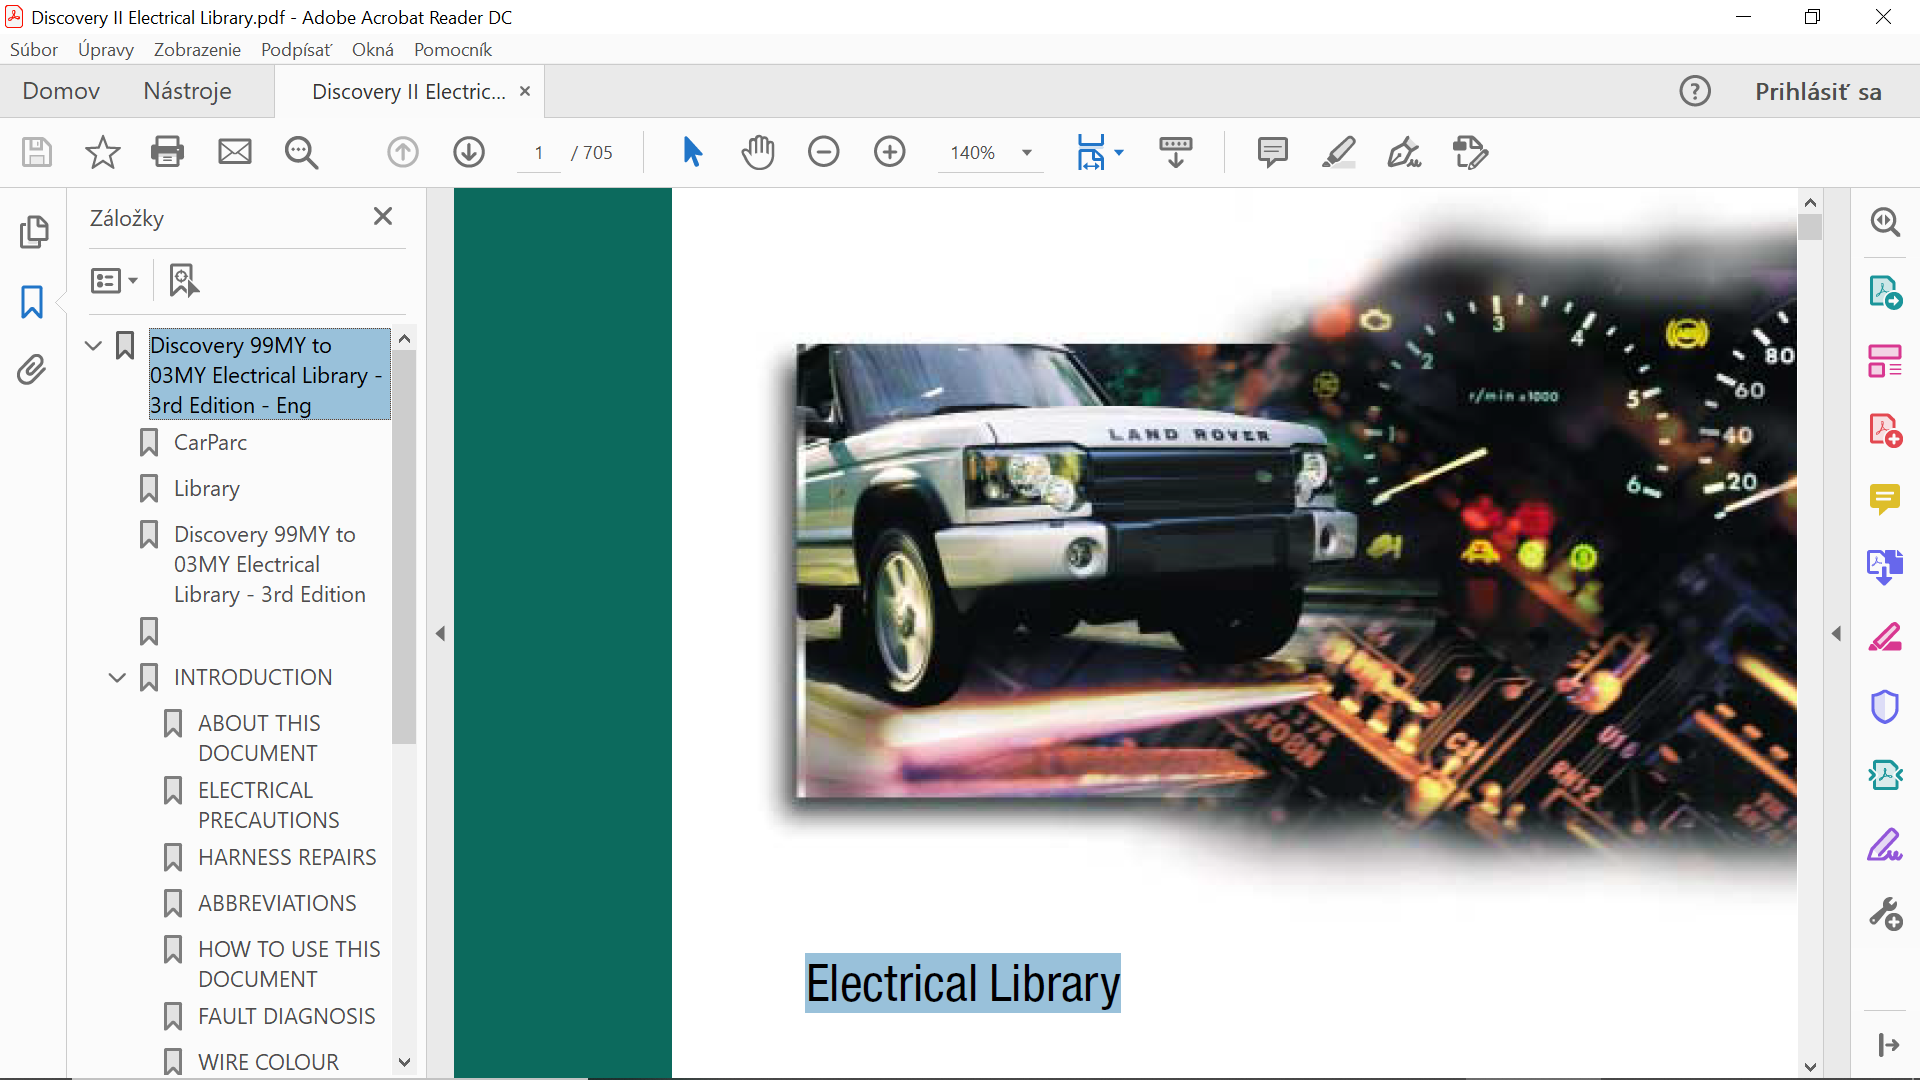
Task: Toggle the Bookmarks navigation panel
Action: pyautogui.click(x=32, y=301)
